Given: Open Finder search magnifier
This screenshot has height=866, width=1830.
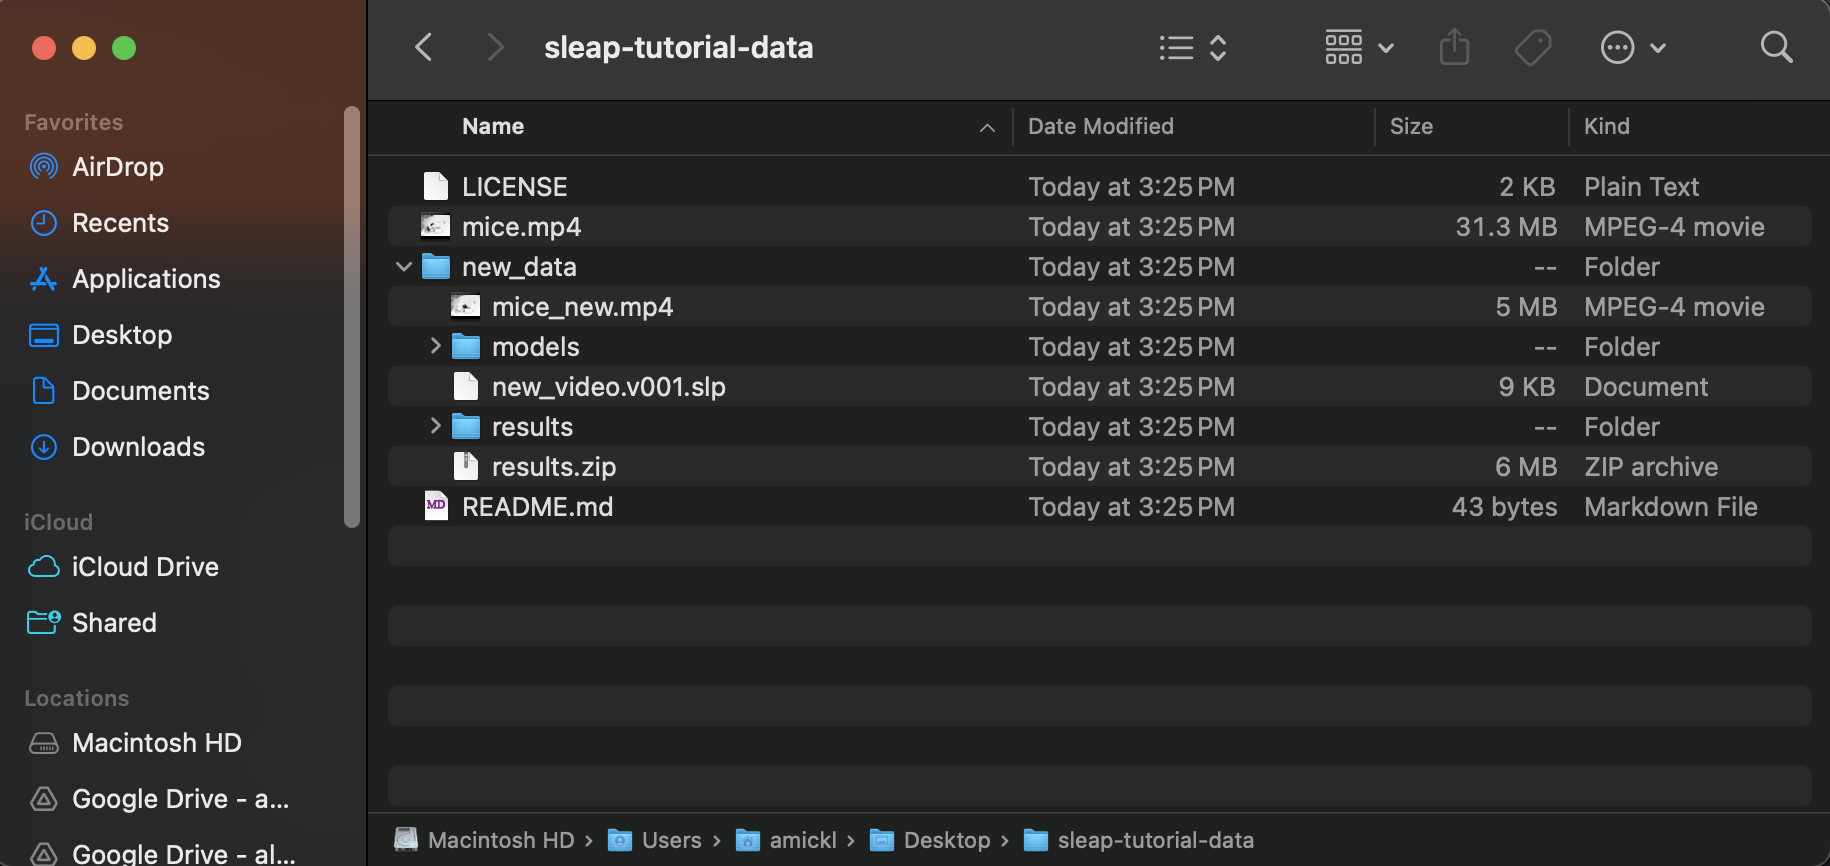Looking at the screenshot, I should [x=1776, y=47].
